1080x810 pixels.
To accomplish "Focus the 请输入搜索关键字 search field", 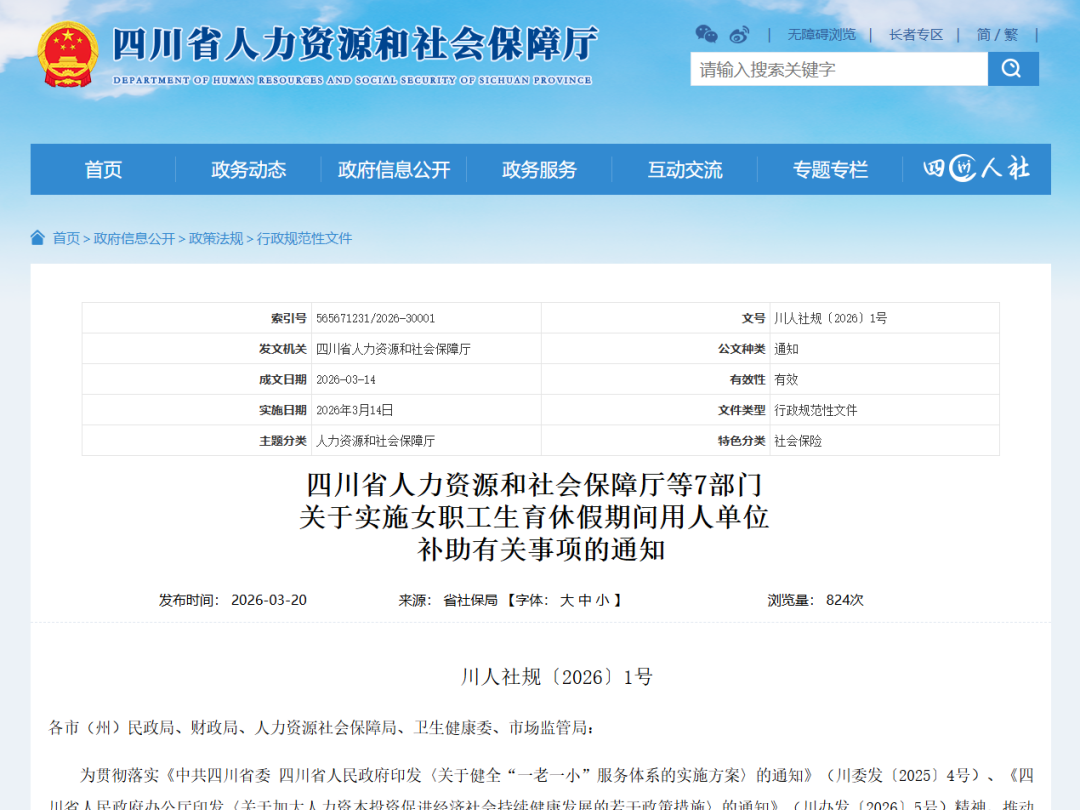I will [x=838, y=69].
